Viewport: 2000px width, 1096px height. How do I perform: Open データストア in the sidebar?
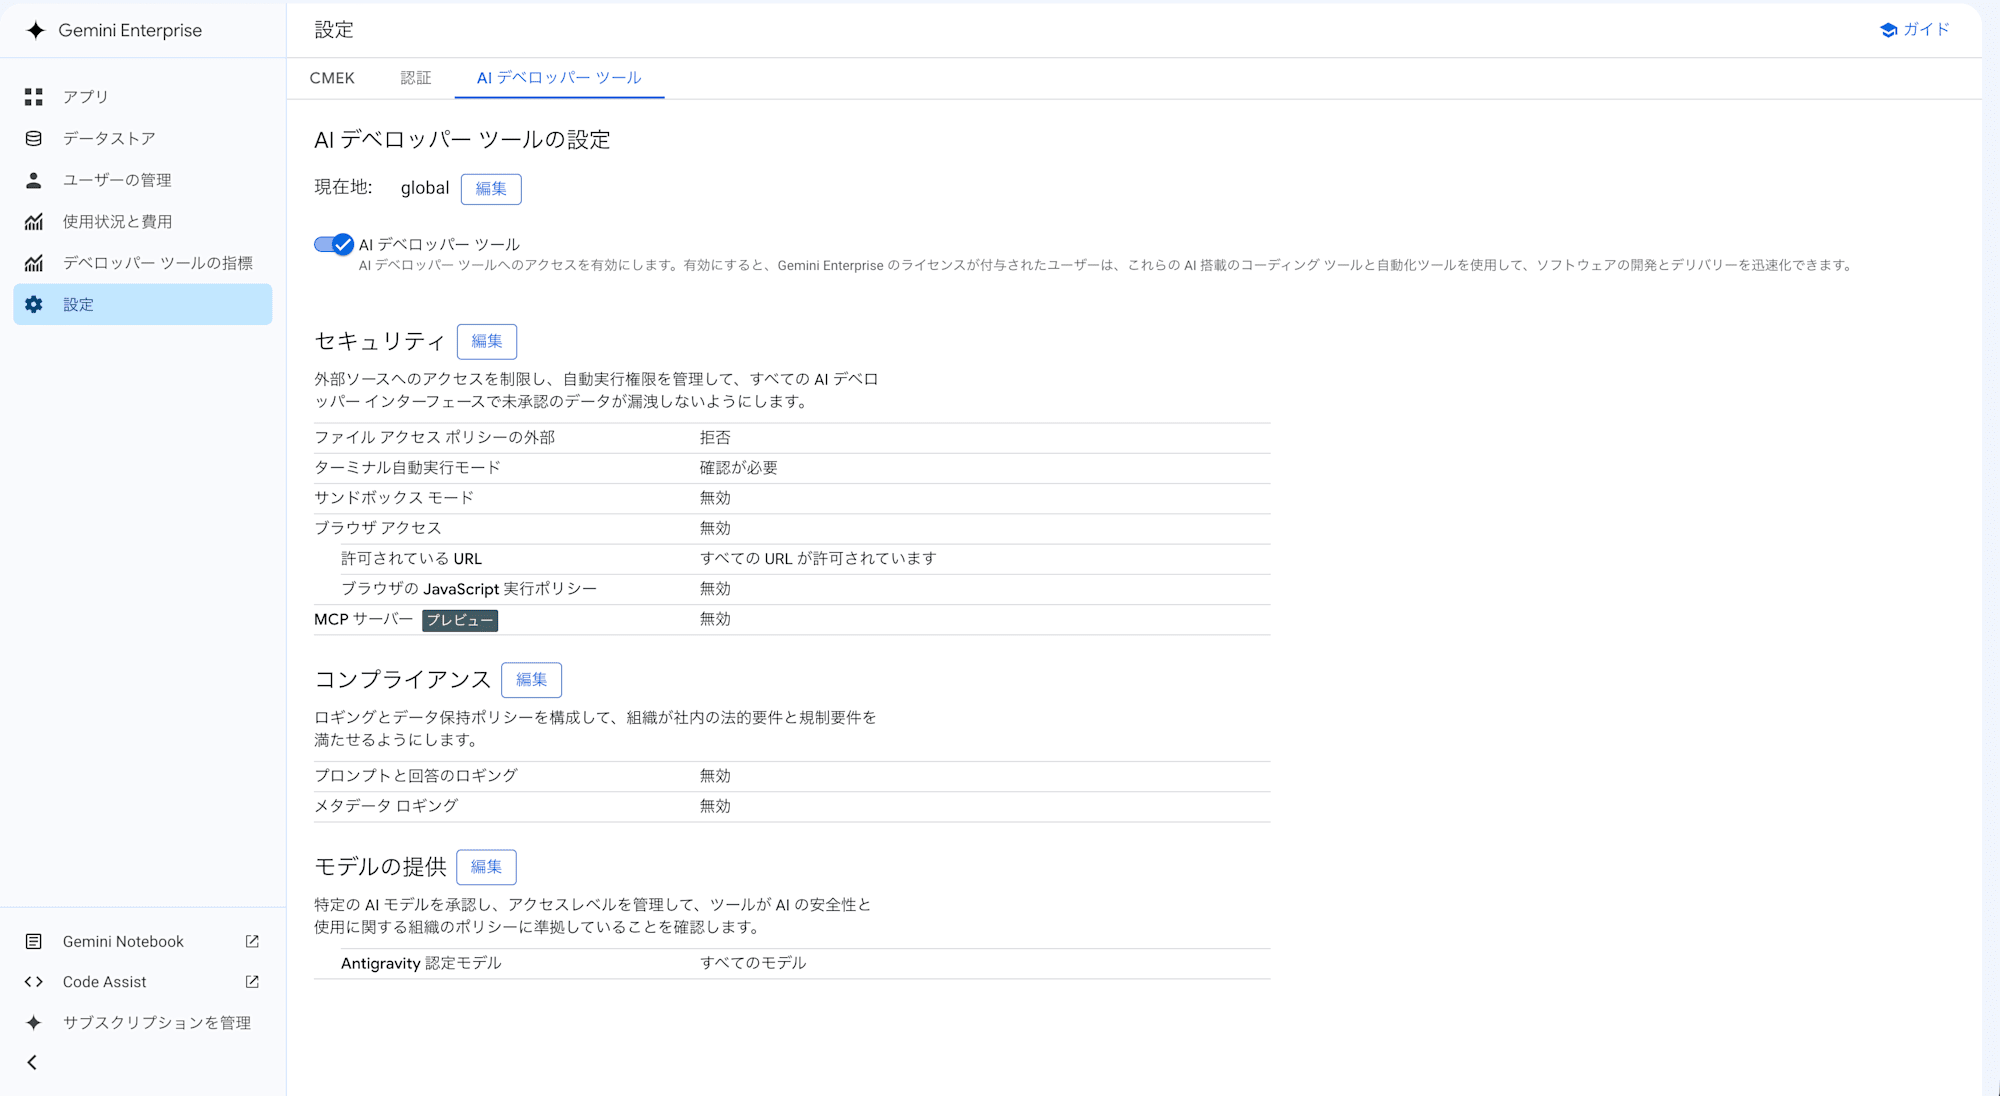143,139
